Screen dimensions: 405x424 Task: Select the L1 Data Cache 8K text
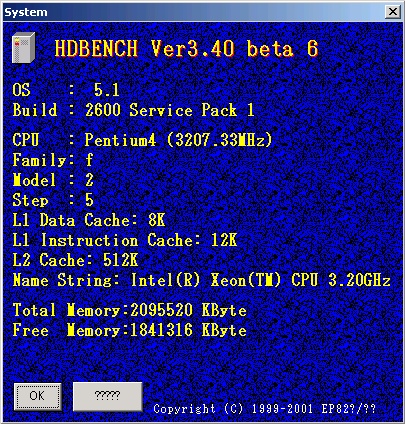coord(89,220)
